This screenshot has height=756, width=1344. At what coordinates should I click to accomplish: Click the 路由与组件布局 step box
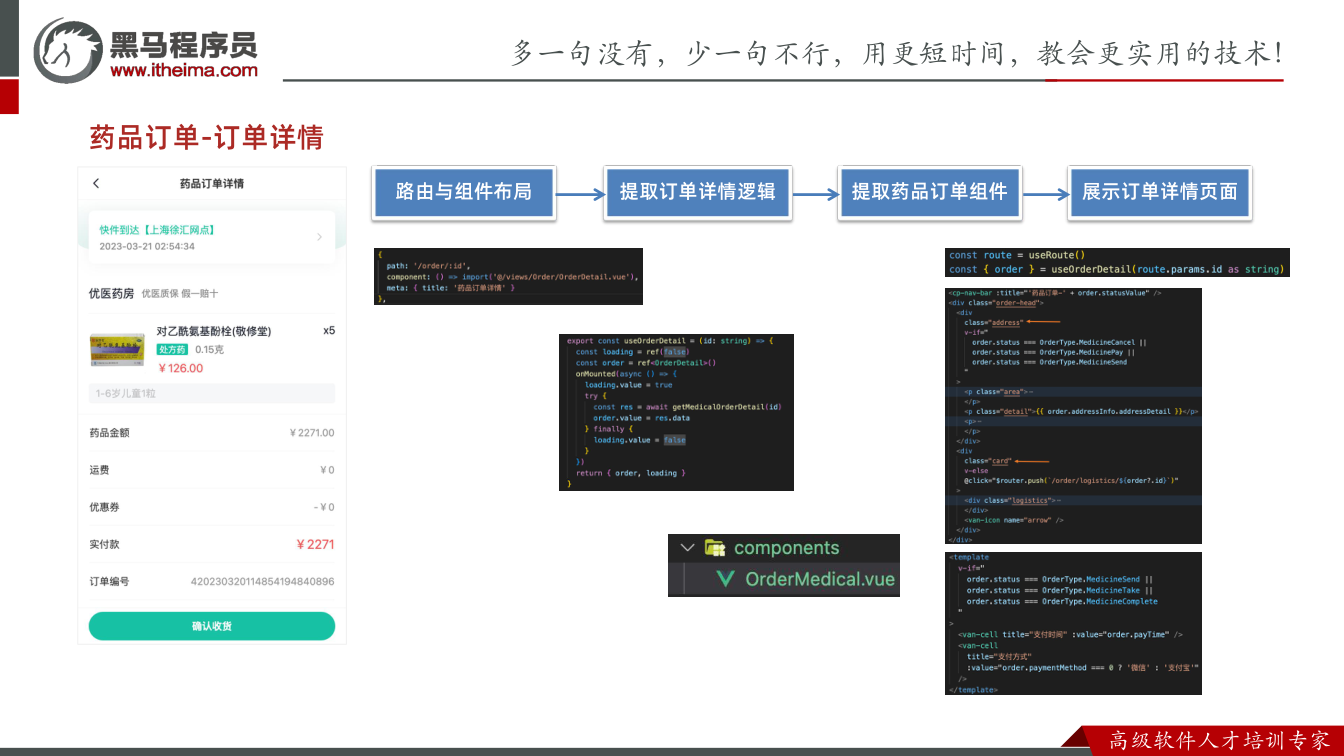[464, 192]
